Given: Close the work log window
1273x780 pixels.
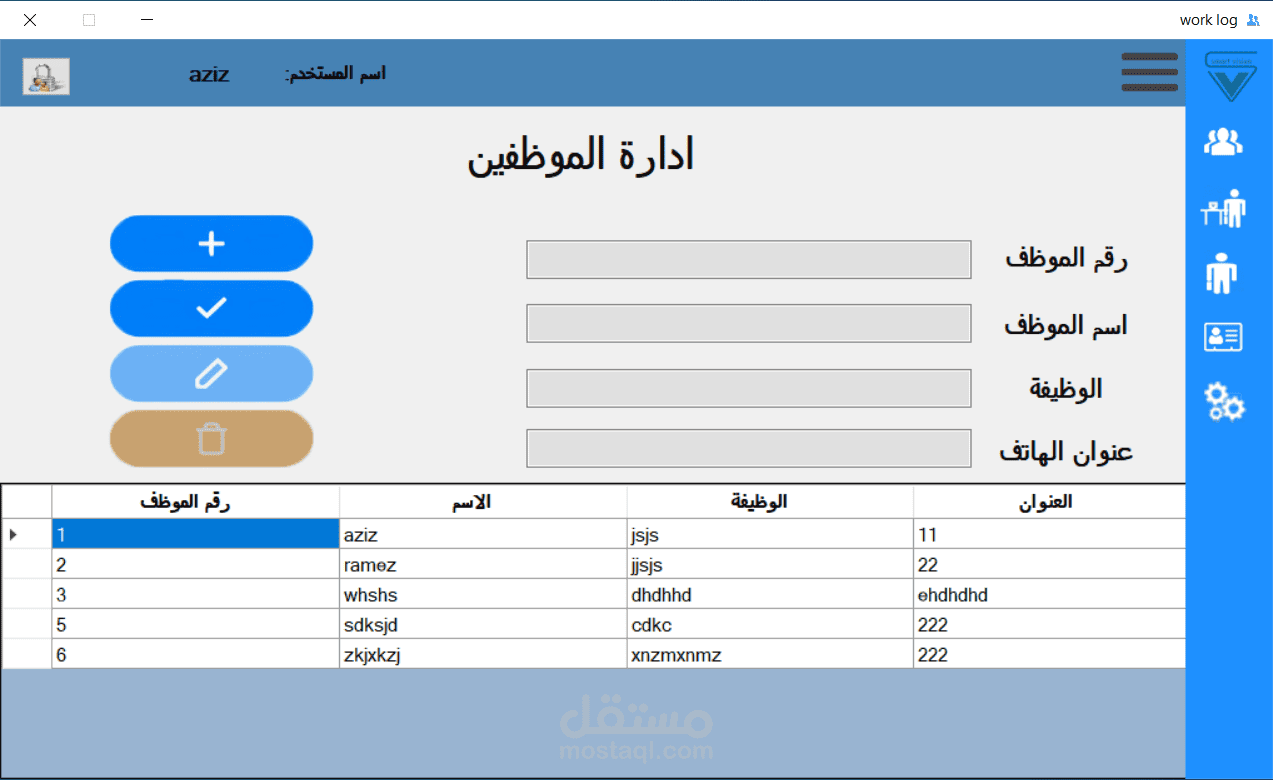Looking at the screenshot, I should (30, 19).
